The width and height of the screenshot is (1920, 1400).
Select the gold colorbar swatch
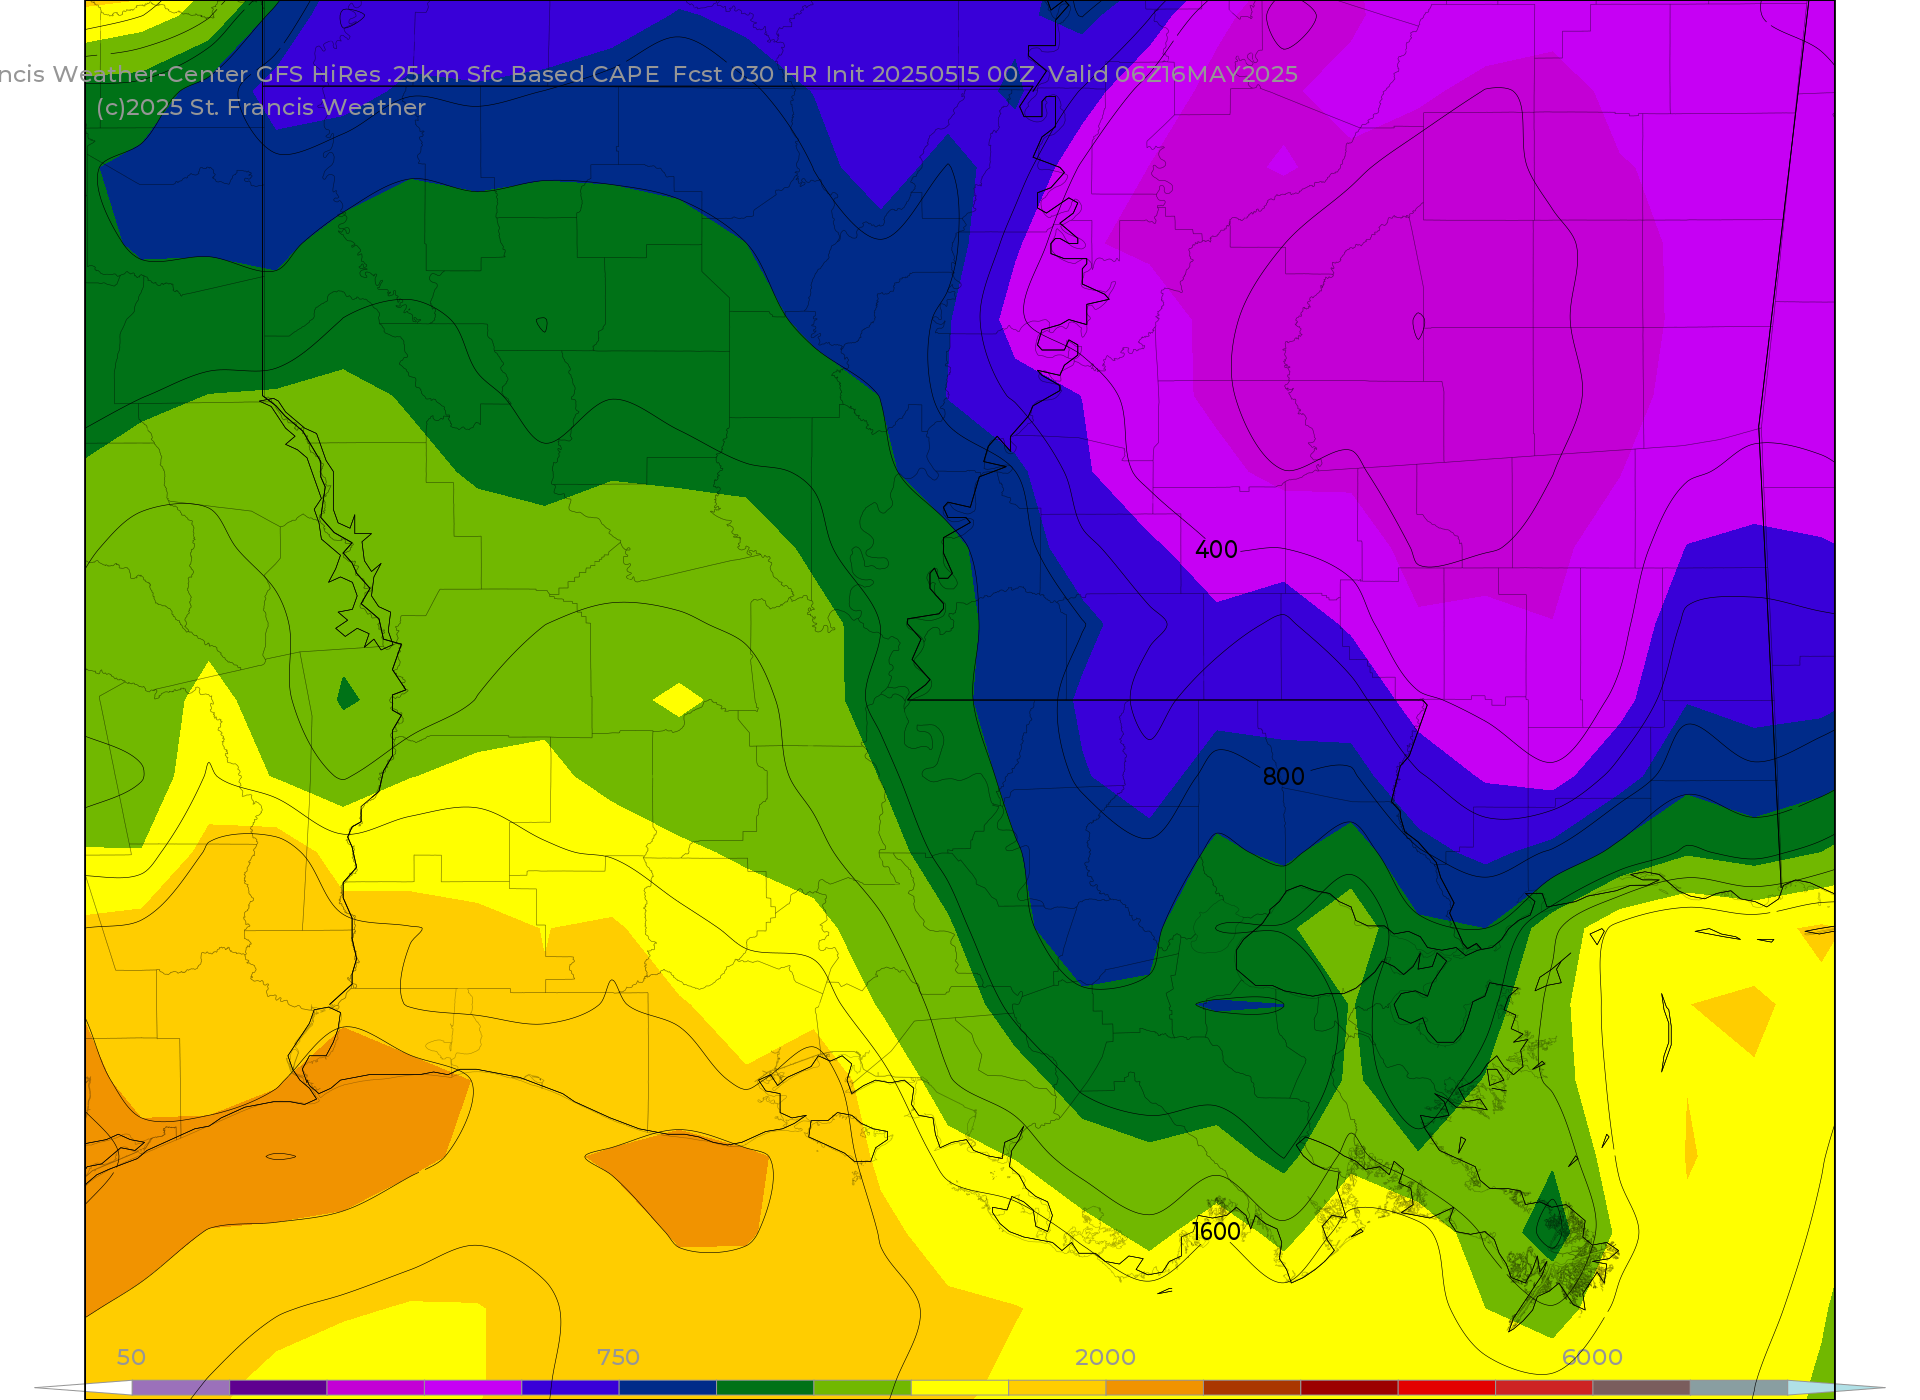pos(1057,1387)
